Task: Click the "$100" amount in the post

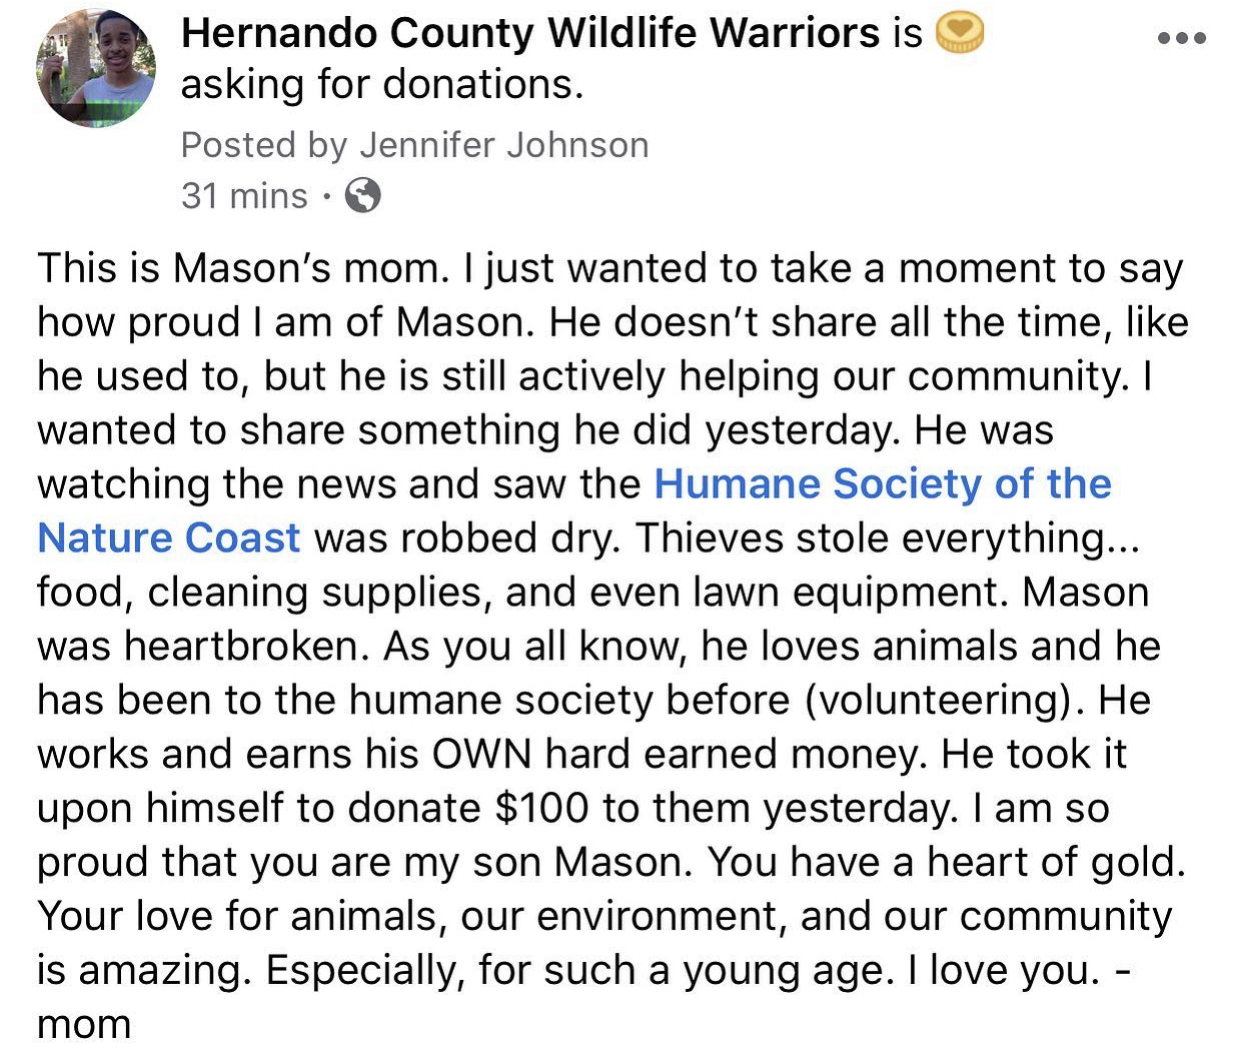Action: coord(542,808)
